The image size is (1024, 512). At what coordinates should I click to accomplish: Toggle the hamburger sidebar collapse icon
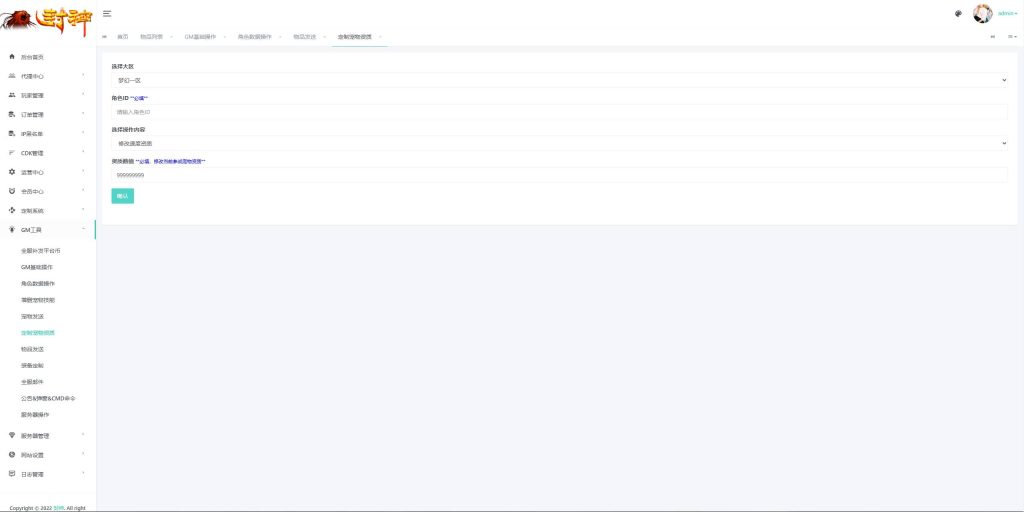(x=107, y=13)
